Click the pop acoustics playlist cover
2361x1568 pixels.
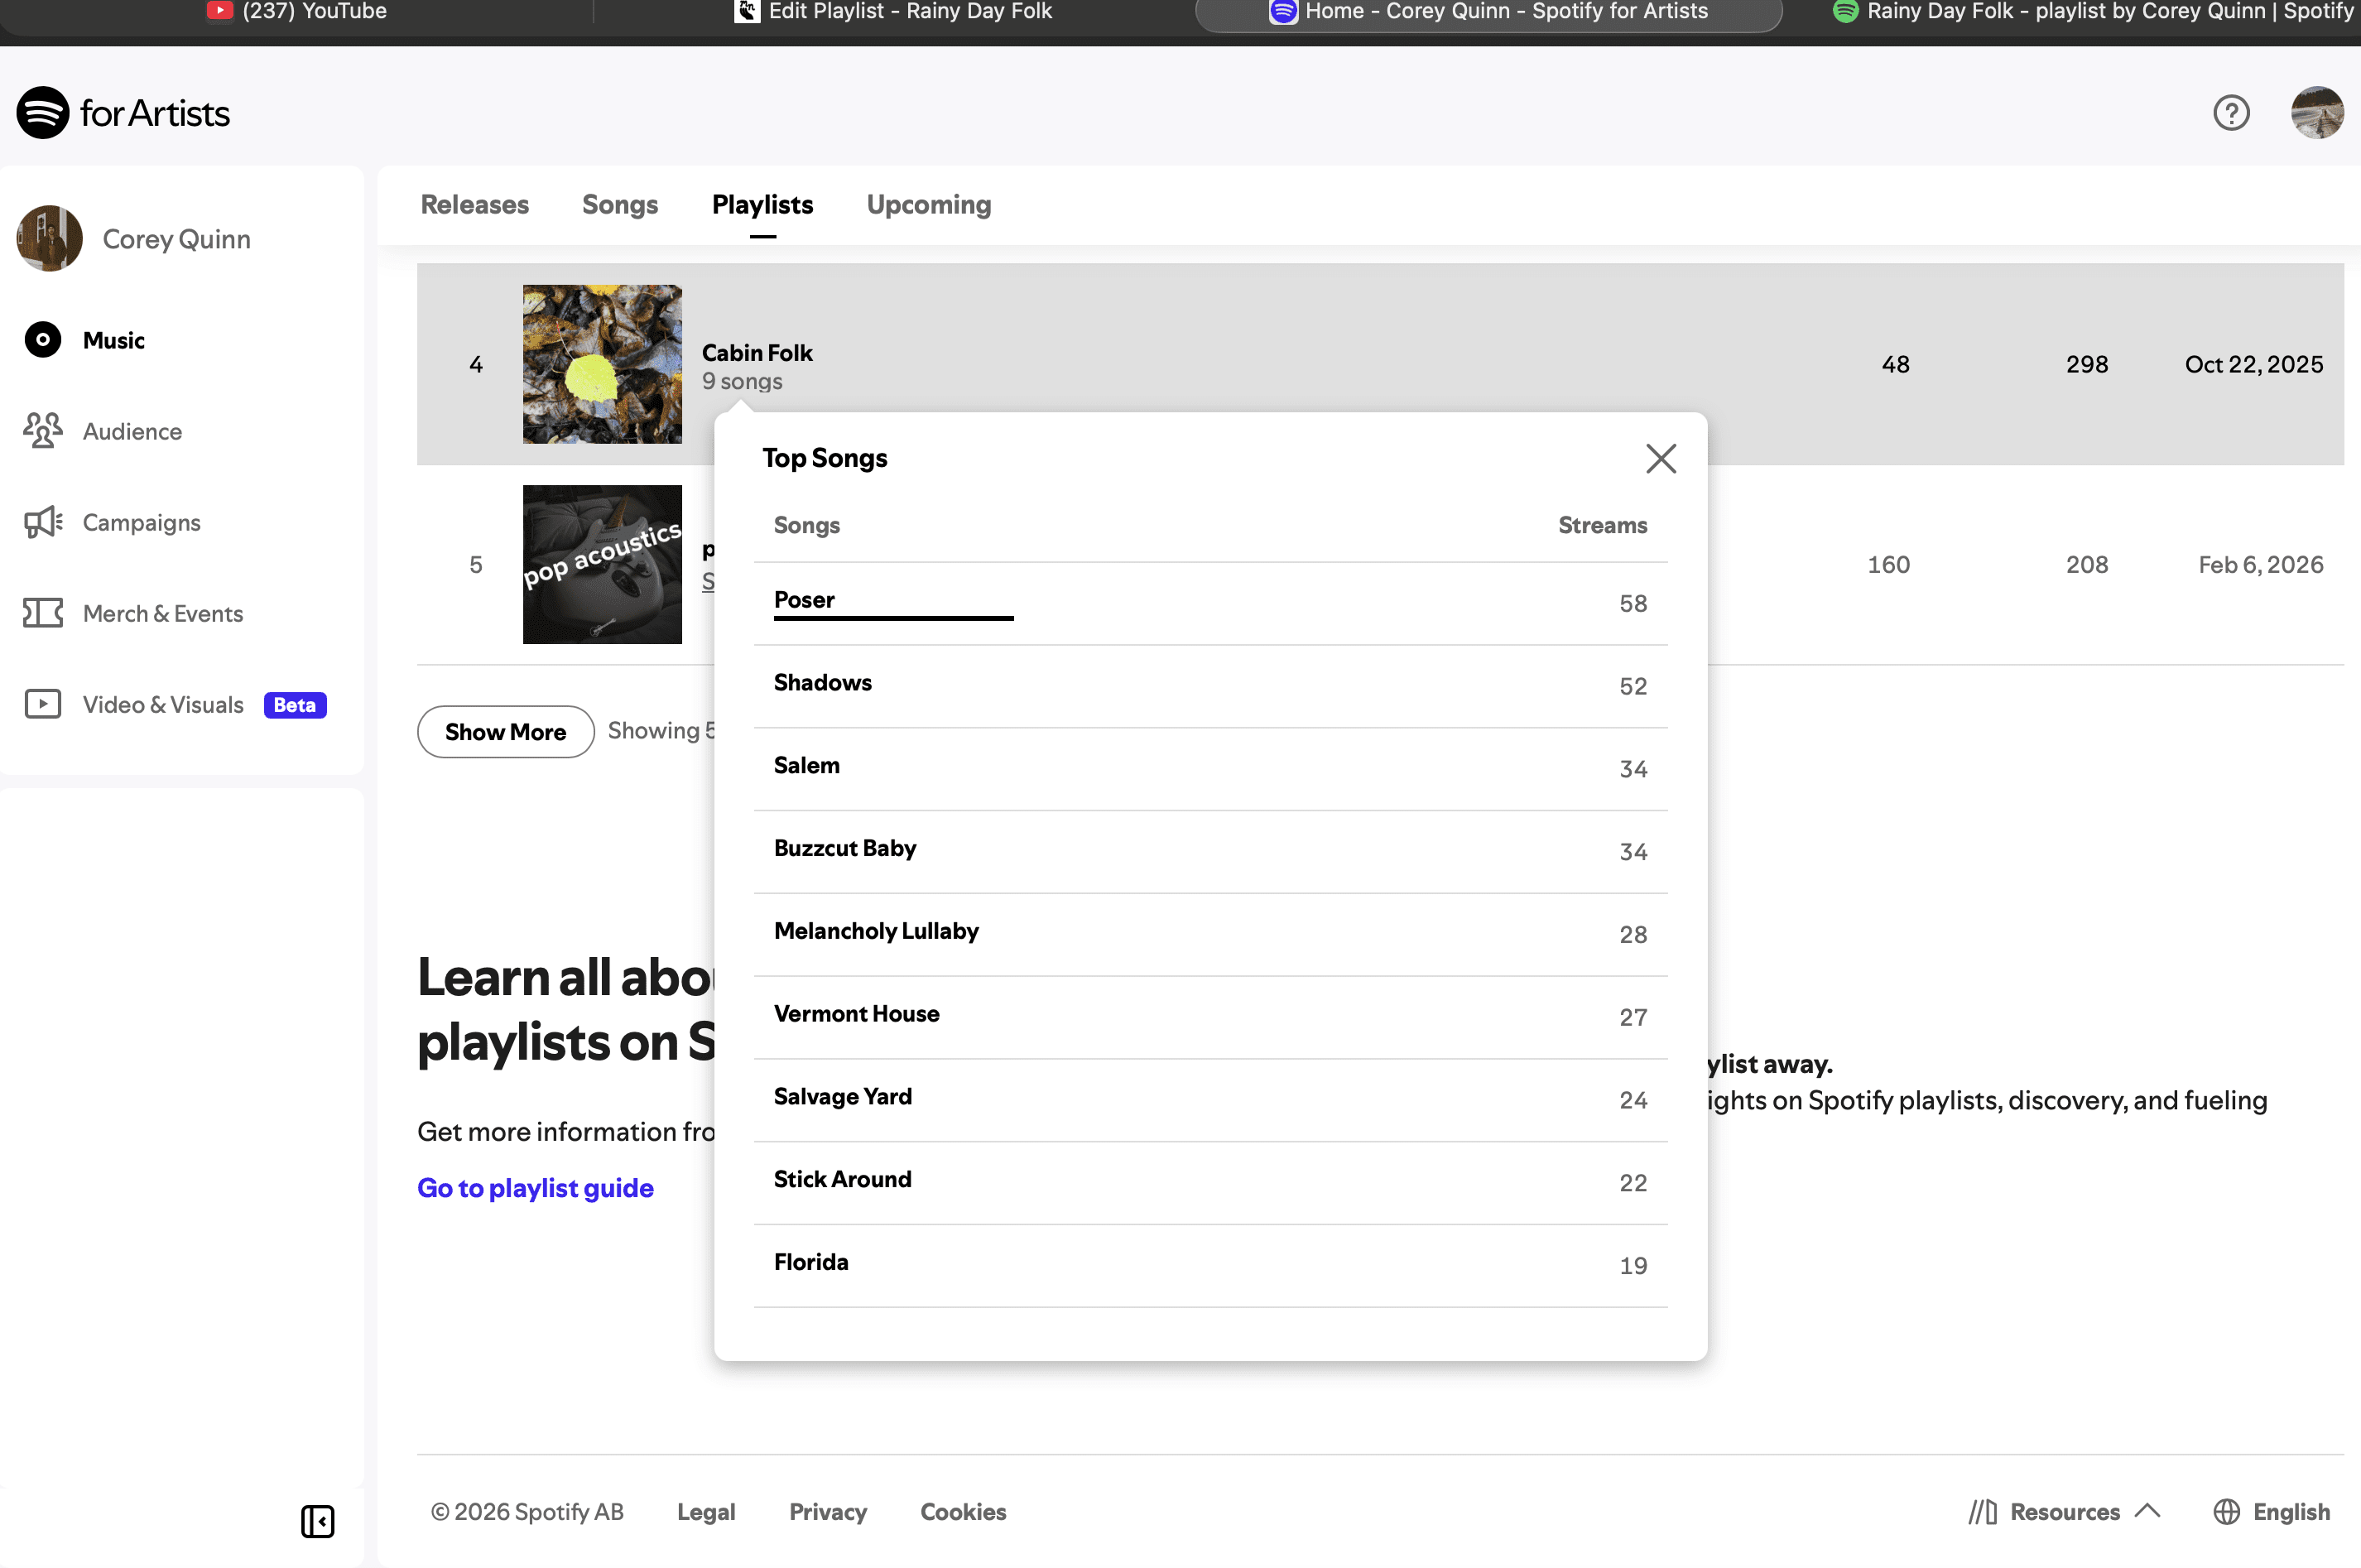coord(602,564)
